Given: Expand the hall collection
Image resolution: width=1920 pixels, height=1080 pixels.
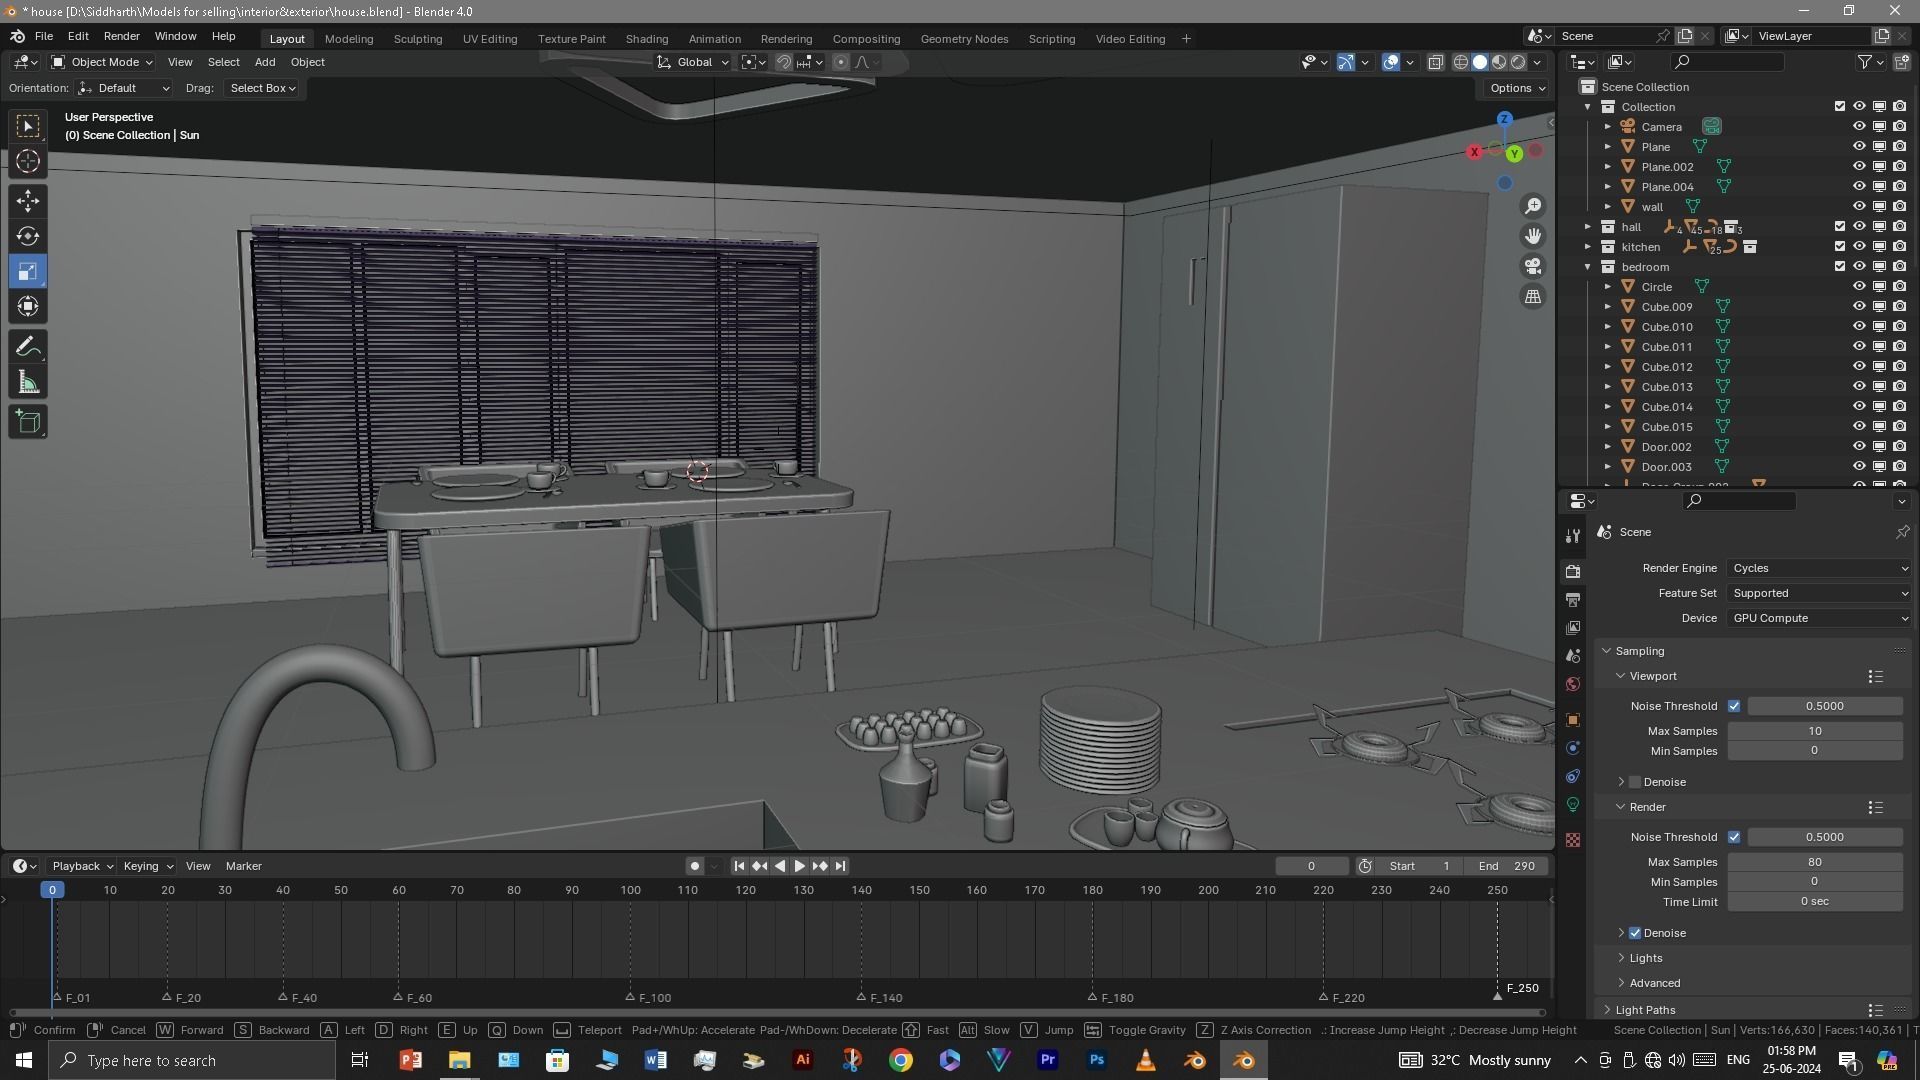Looking at the screenshot, I should [1587, 227].
